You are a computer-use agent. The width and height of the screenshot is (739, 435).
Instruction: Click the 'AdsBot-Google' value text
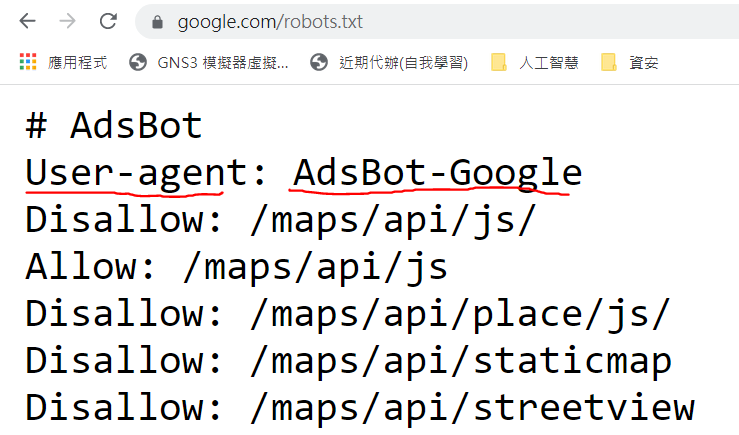point(437,174)
